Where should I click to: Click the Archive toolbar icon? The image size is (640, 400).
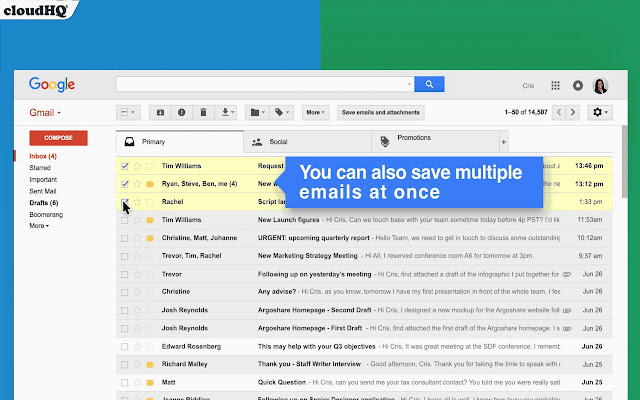160,112
